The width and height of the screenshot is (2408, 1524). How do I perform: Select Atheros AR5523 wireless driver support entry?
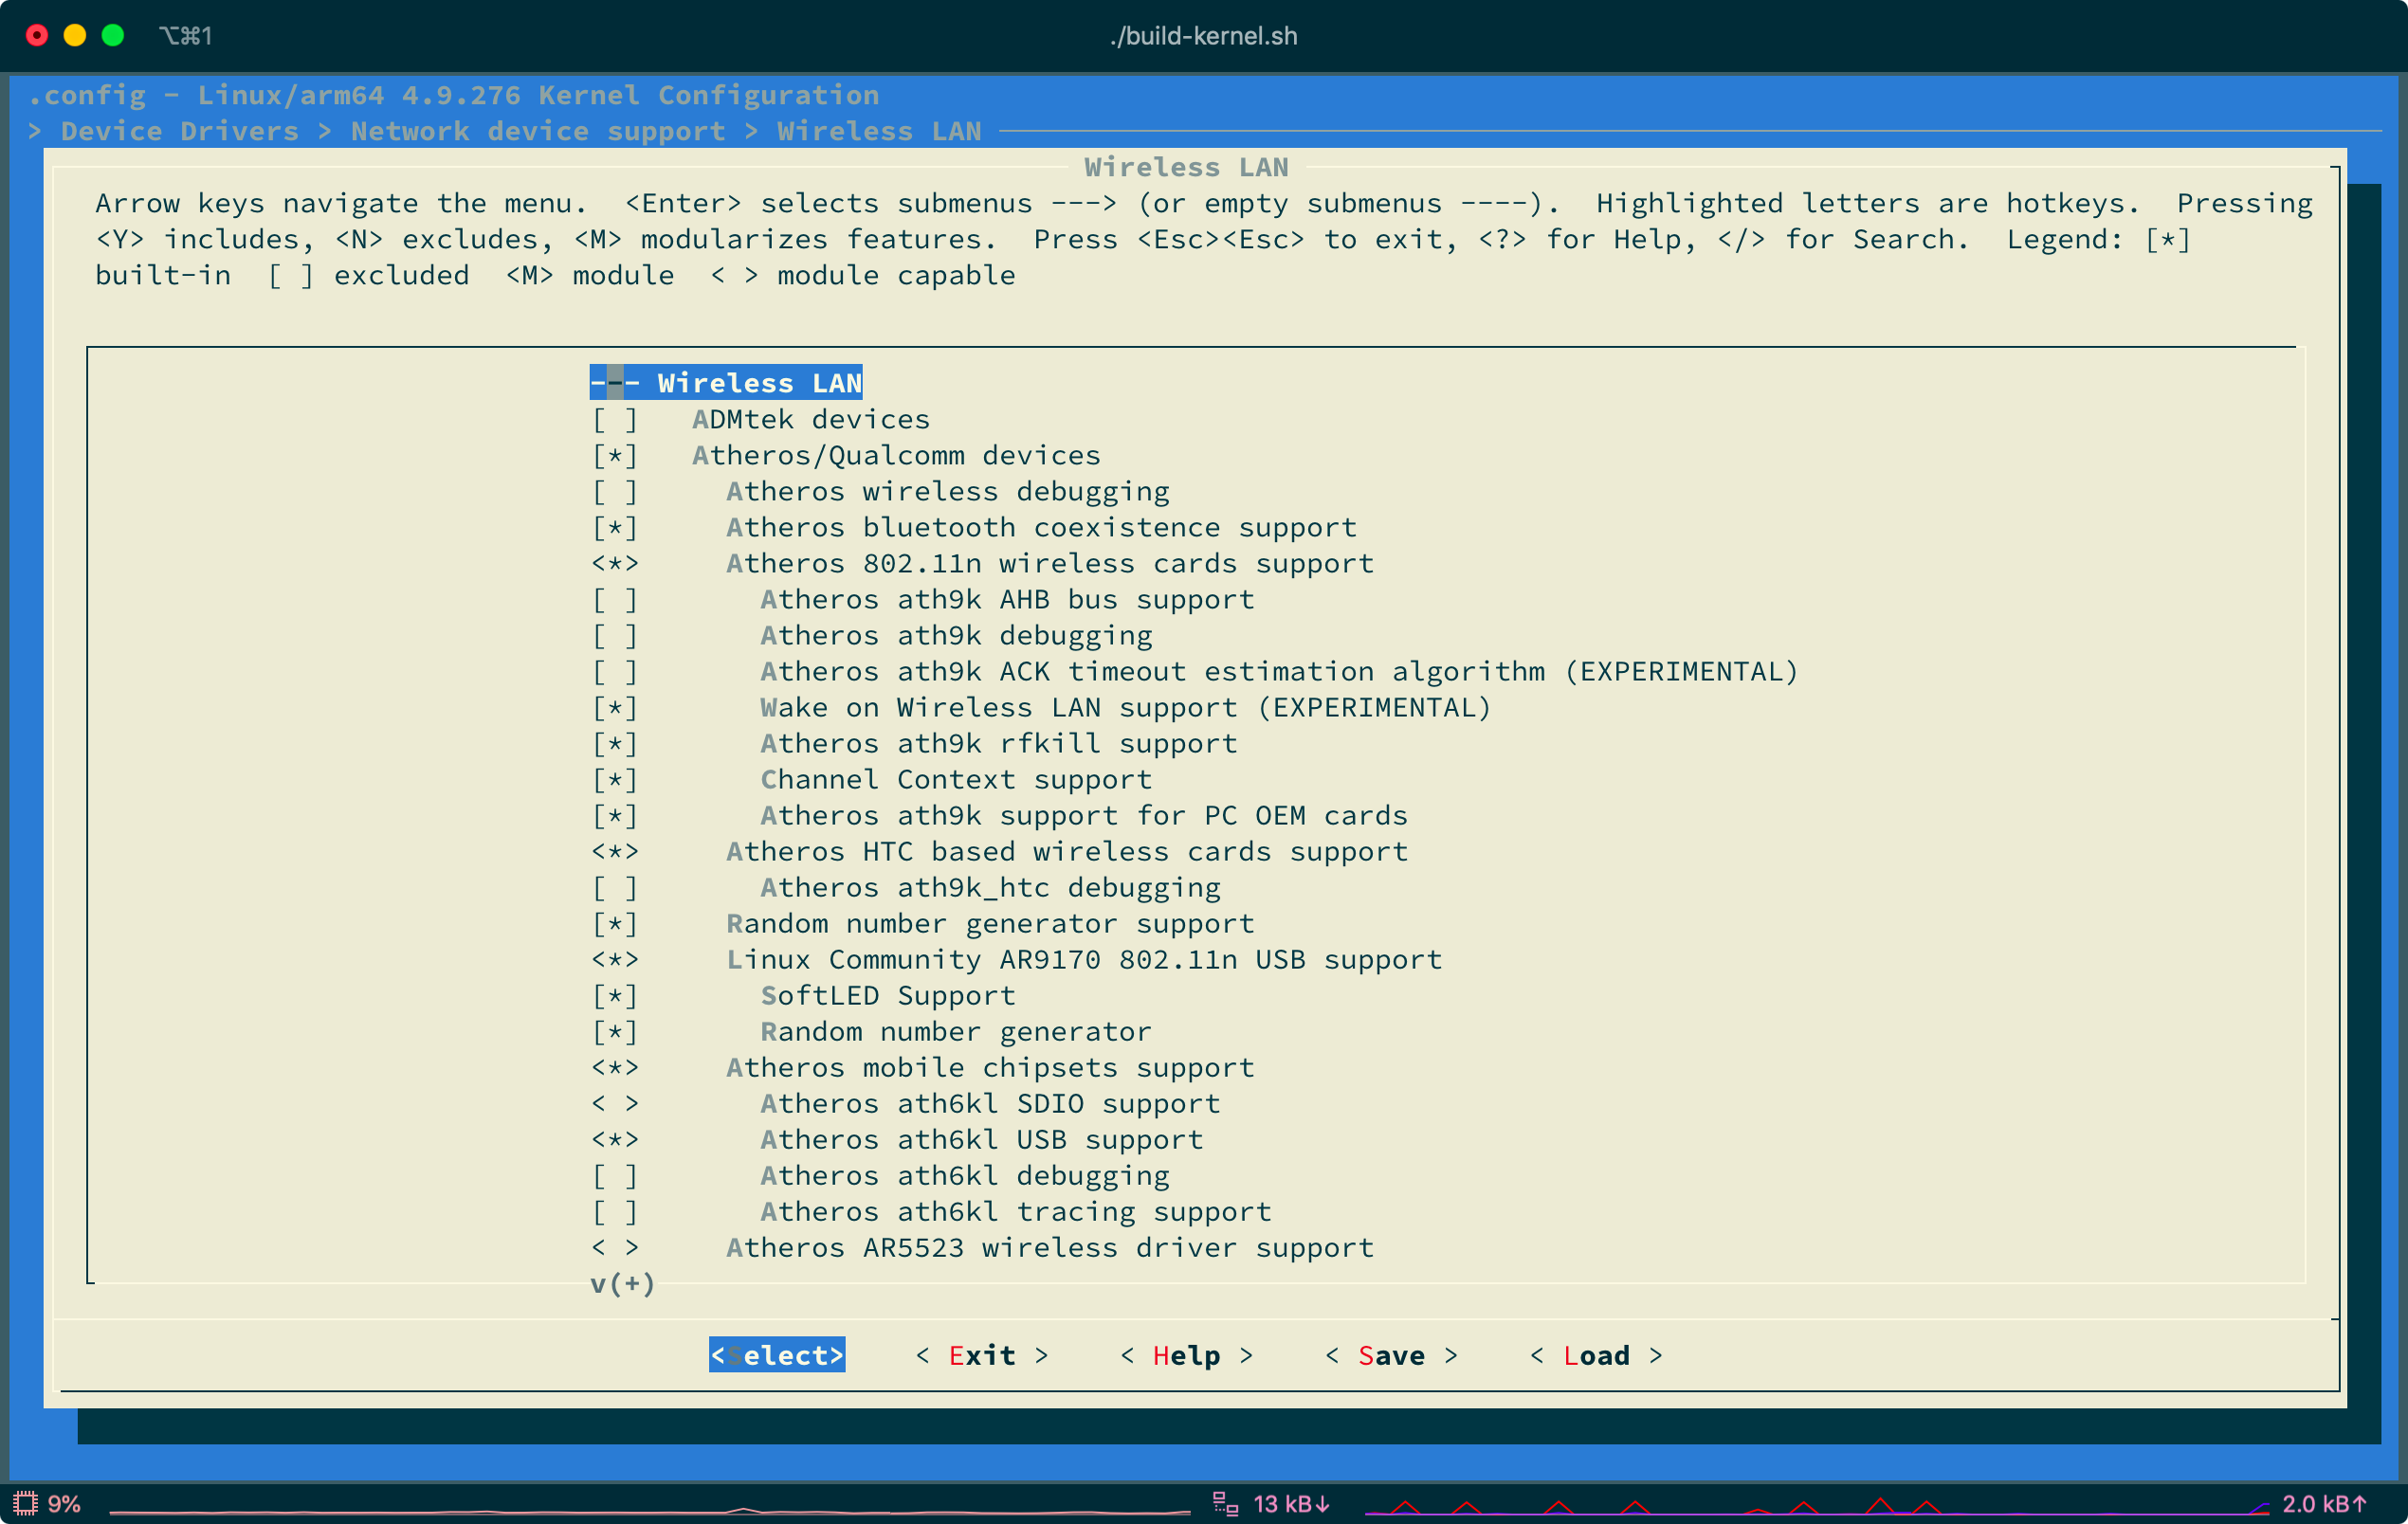tap(1049, 1247)
